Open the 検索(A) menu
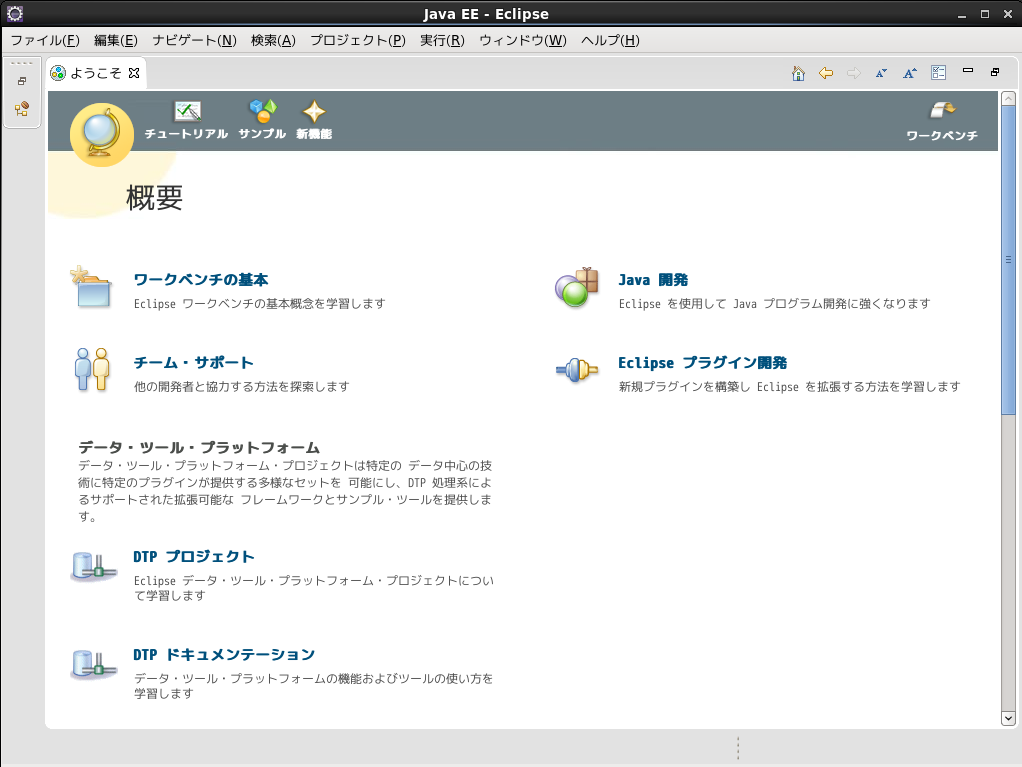Image resolution: width=1022 pixels, height=767 pixels. click(x=273, y=40)
